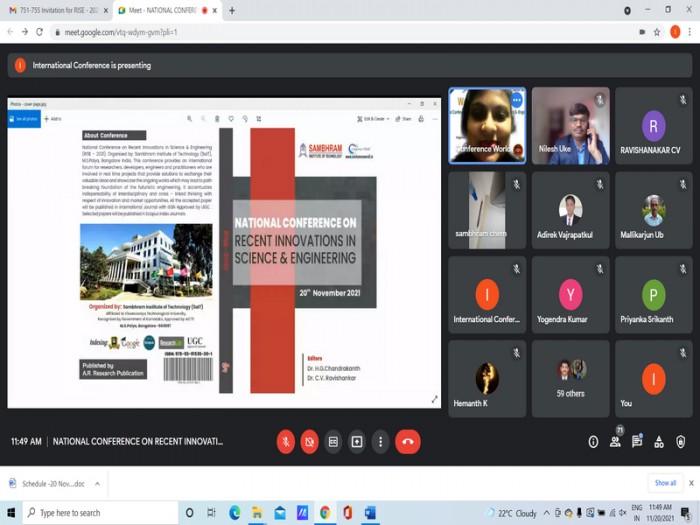
Task: Turn on the camera in Meet
Action: pyautogui.click(x=309, y=441)
